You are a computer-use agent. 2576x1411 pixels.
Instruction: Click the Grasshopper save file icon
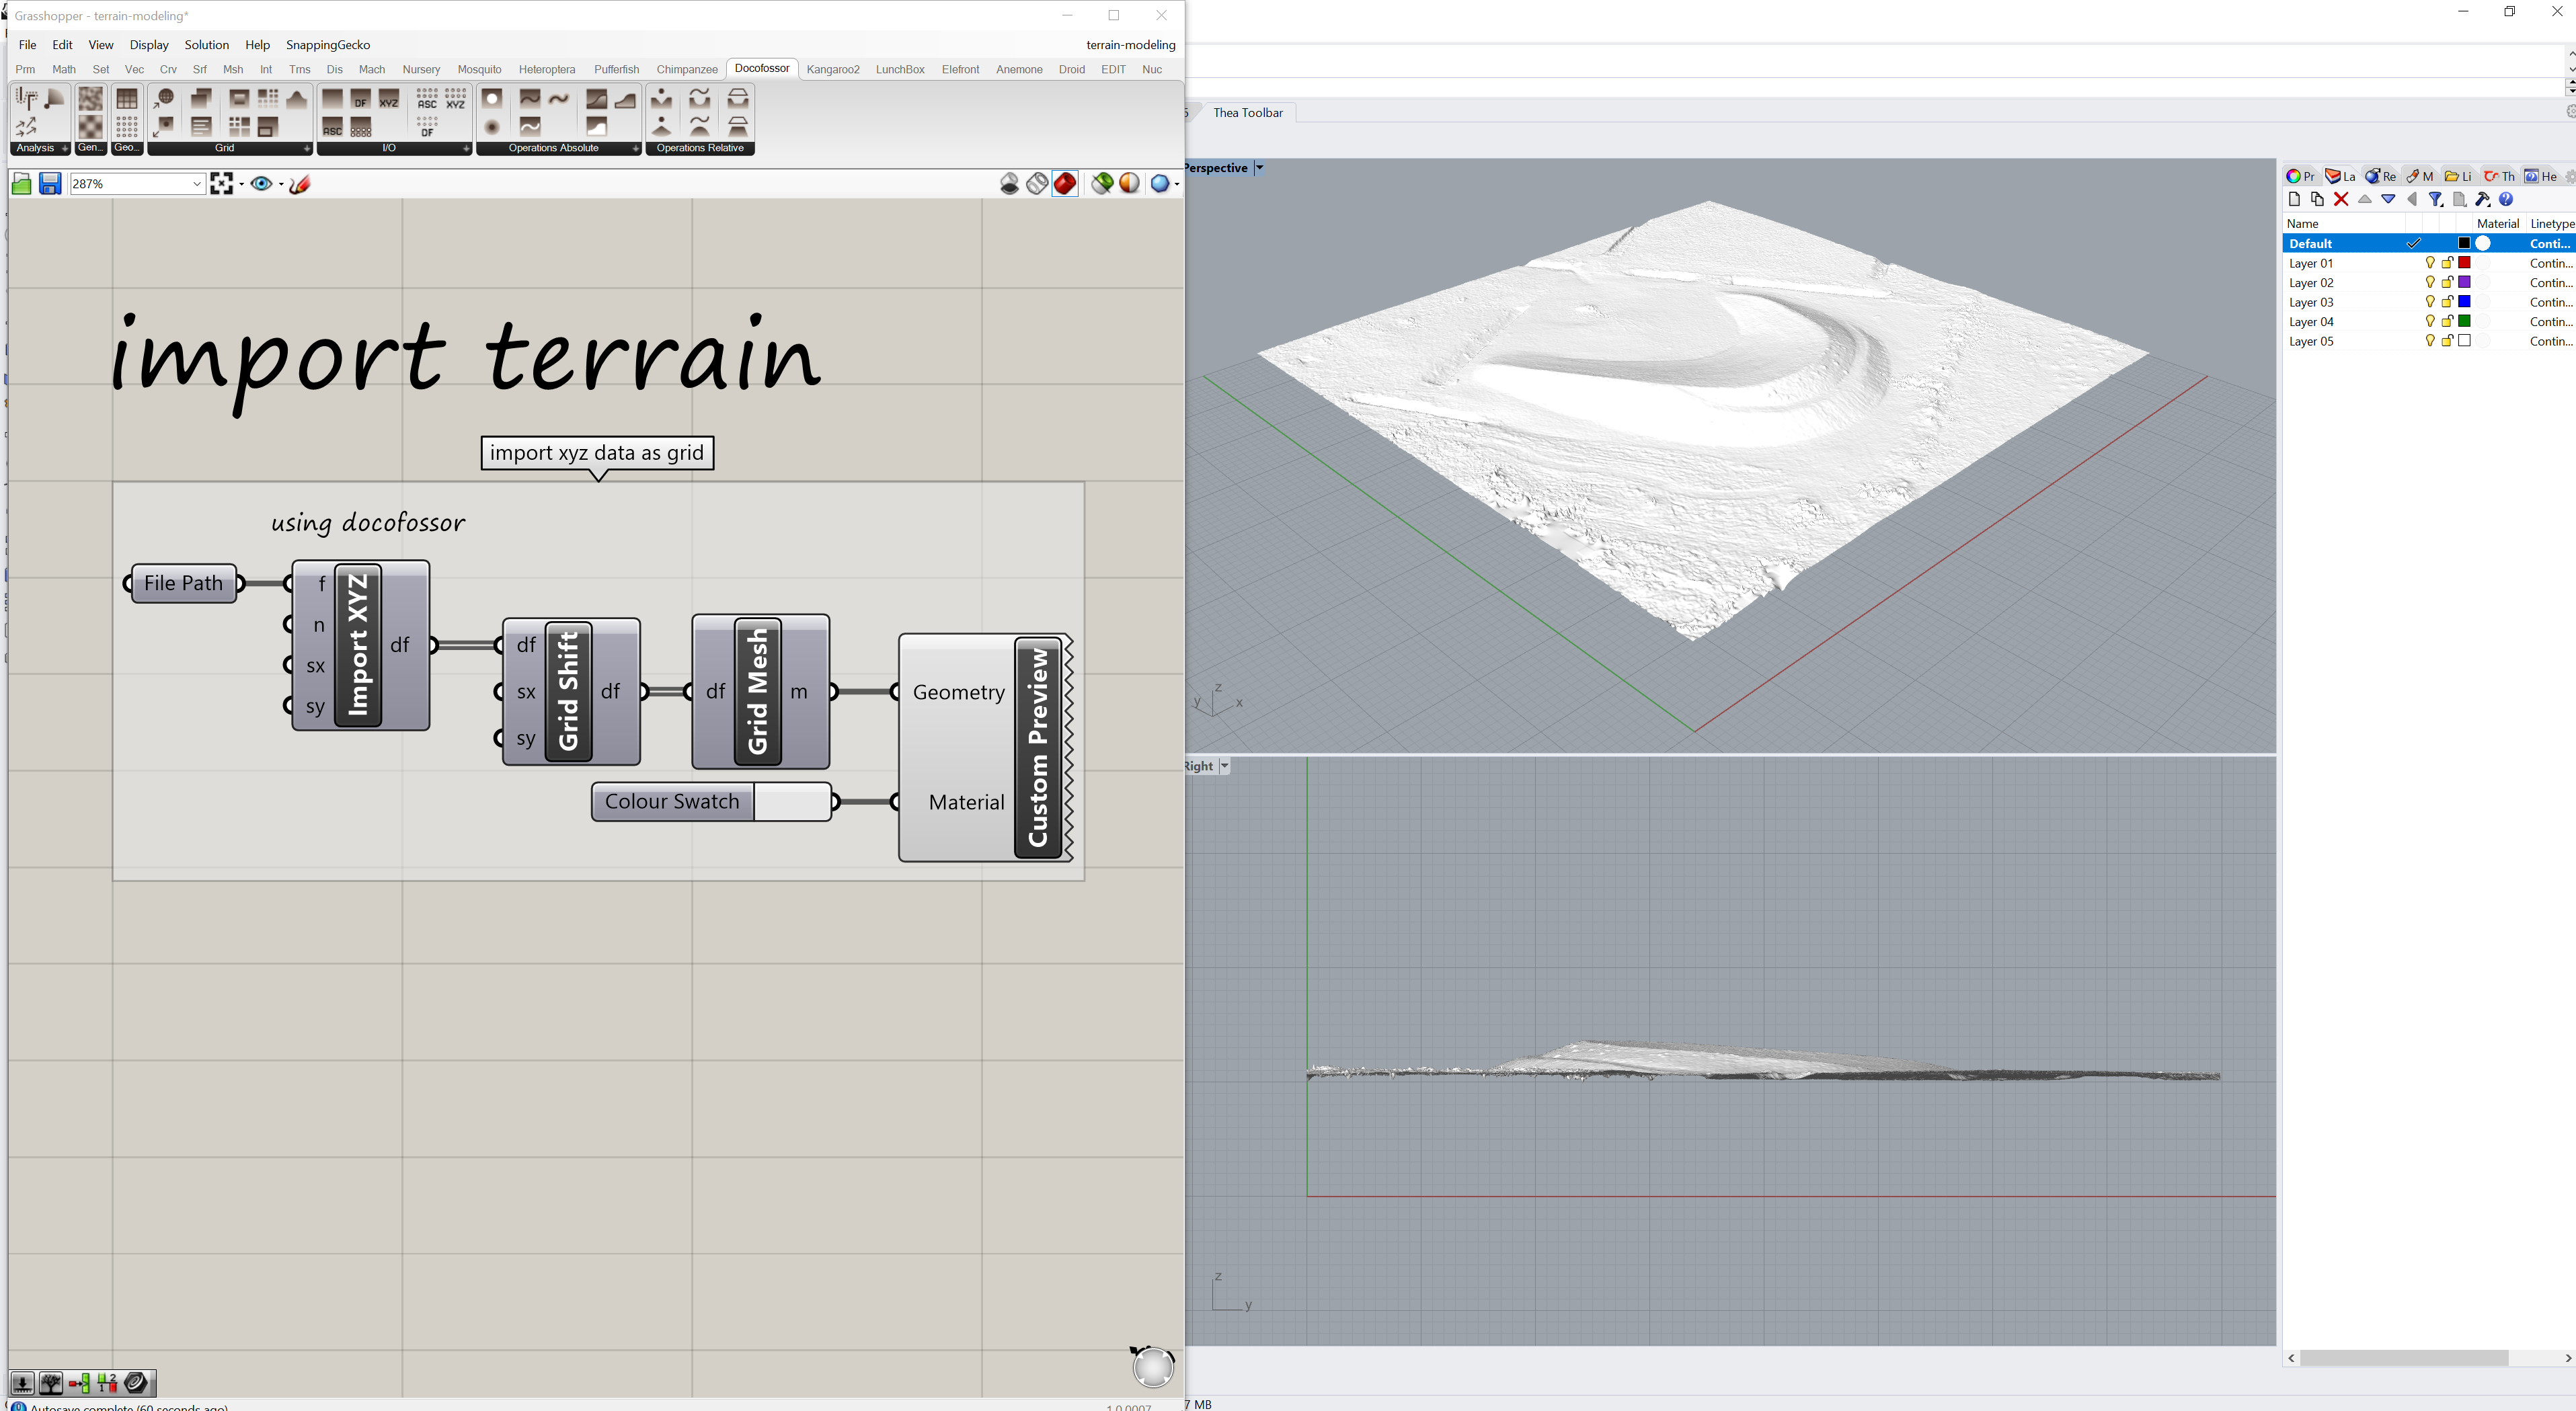(50, 184)
